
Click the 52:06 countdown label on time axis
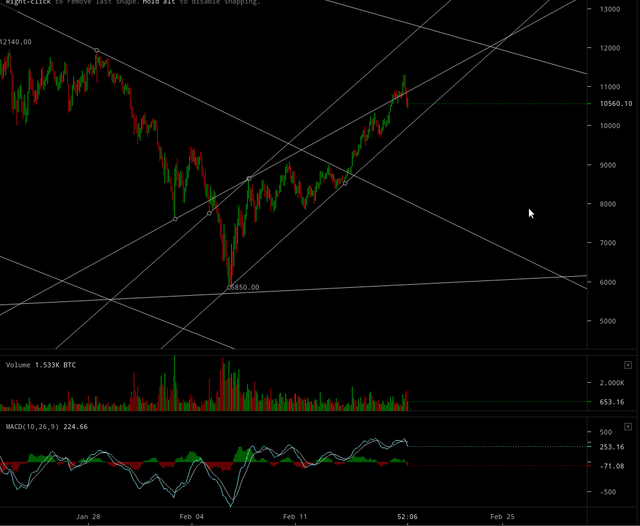407,517
